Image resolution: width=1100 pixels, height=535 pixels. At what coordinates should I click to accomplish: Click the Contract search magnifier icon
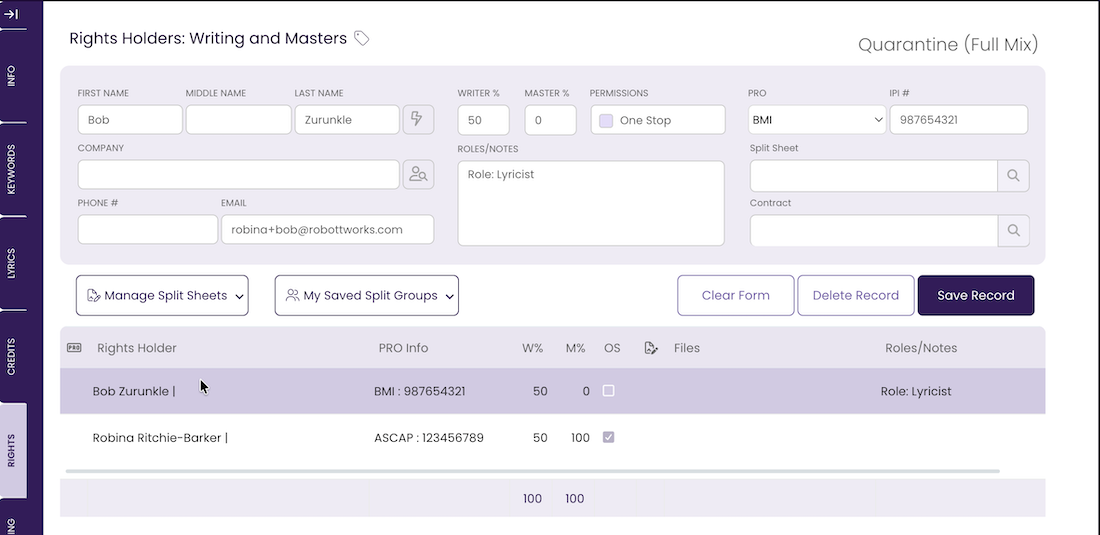tap(1013, 230)
